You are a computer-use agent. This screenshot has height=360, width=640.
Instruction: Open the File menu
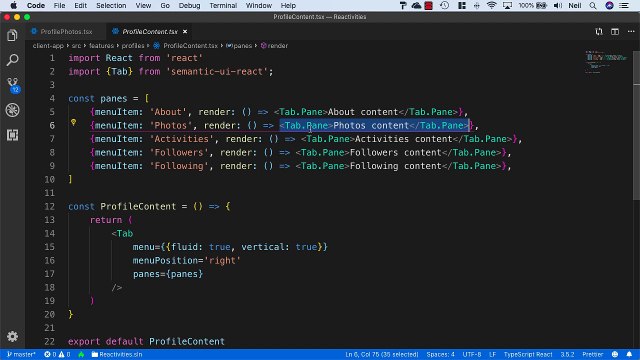point(59,5)
